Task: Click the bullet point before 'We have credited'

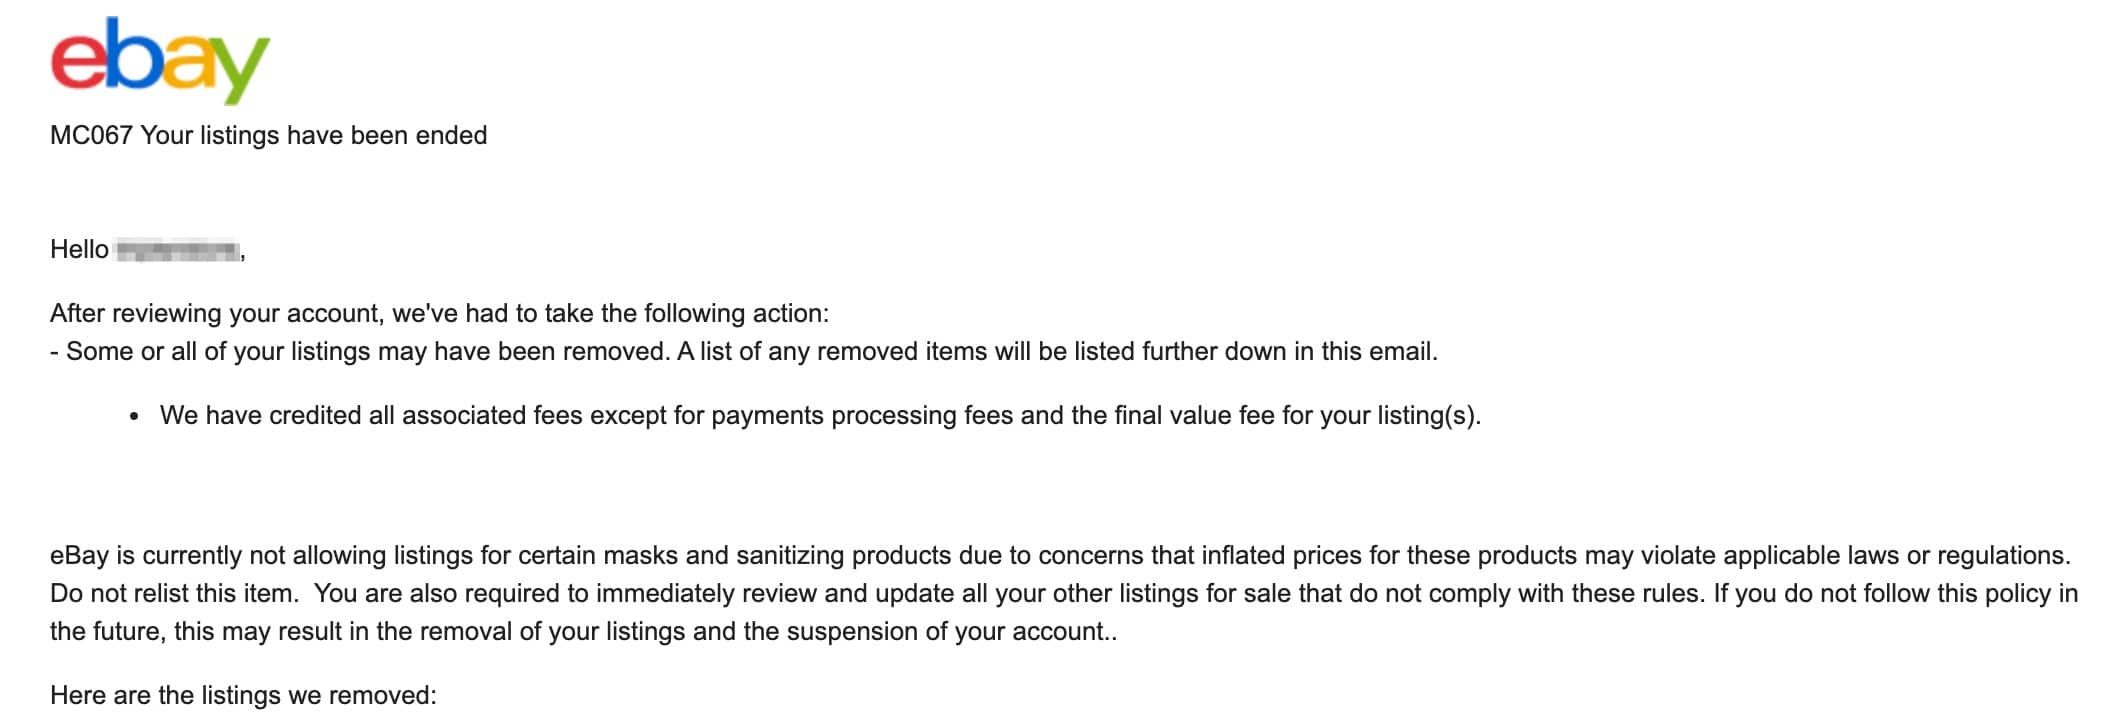Action: 134,416
